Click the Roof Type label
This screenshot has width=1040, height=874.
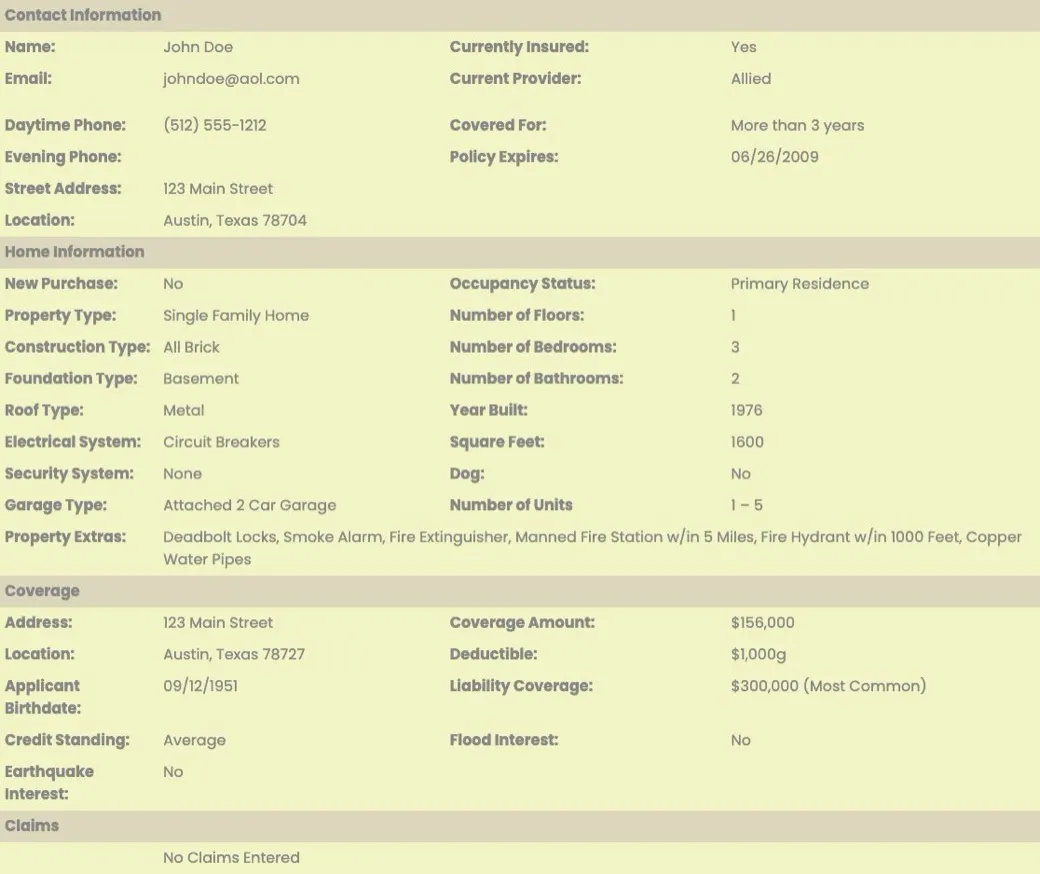pos(44,410)
